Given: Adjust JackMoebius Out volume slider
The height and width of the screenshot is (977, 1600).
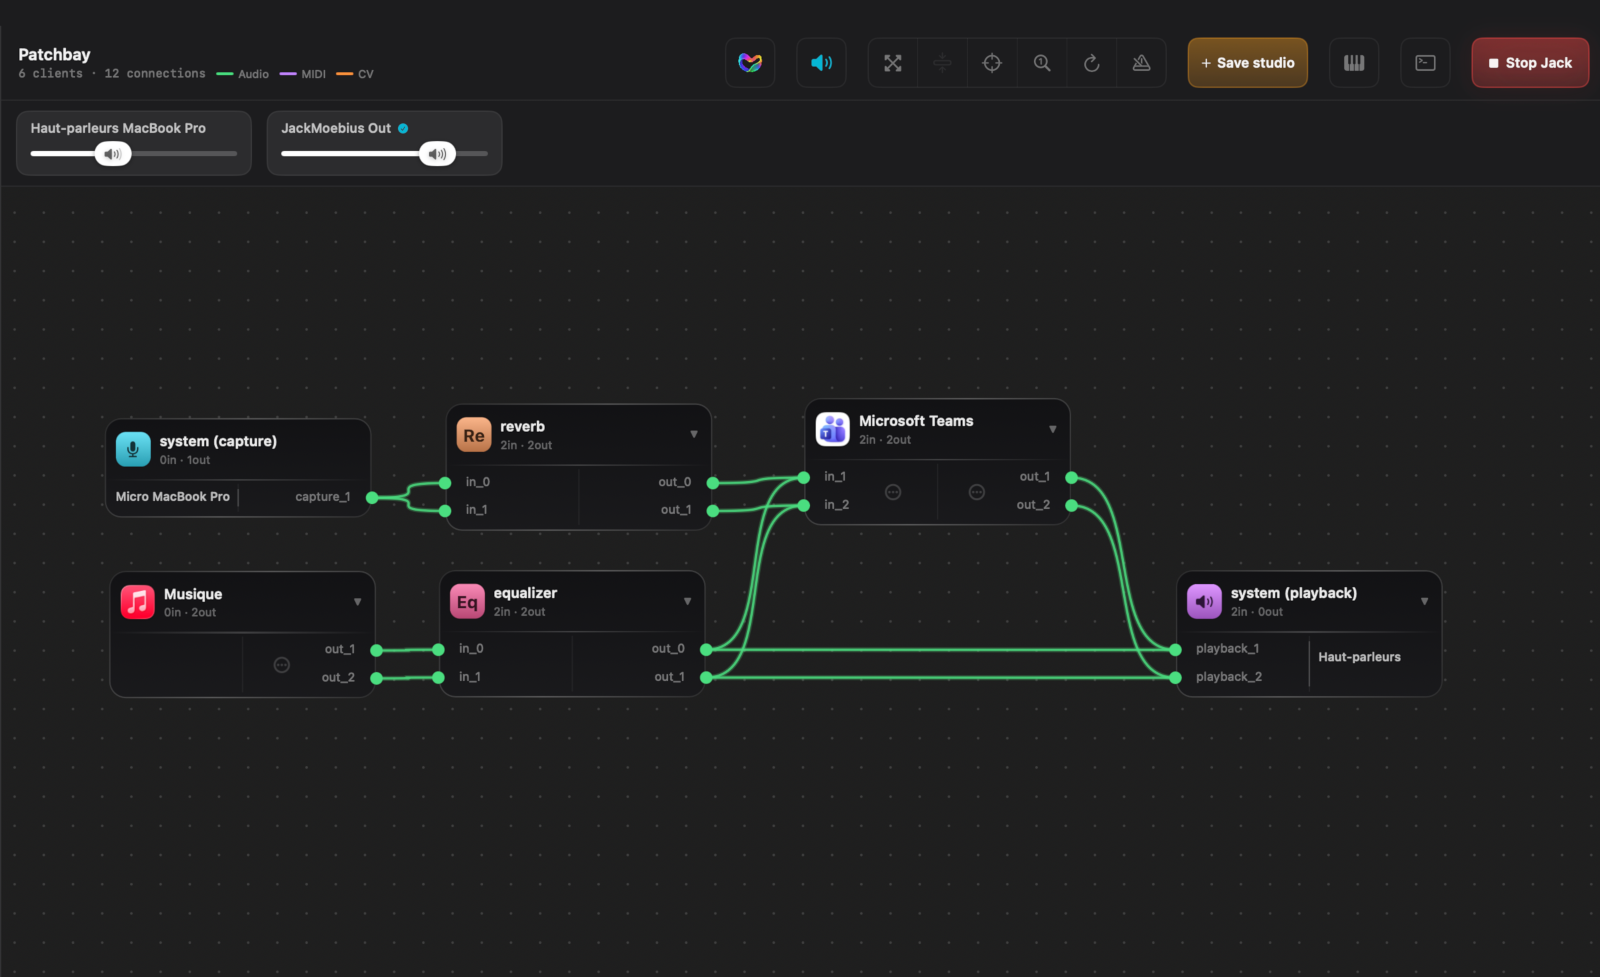Looking at the screenshot, I should click(x=384, y=154).
